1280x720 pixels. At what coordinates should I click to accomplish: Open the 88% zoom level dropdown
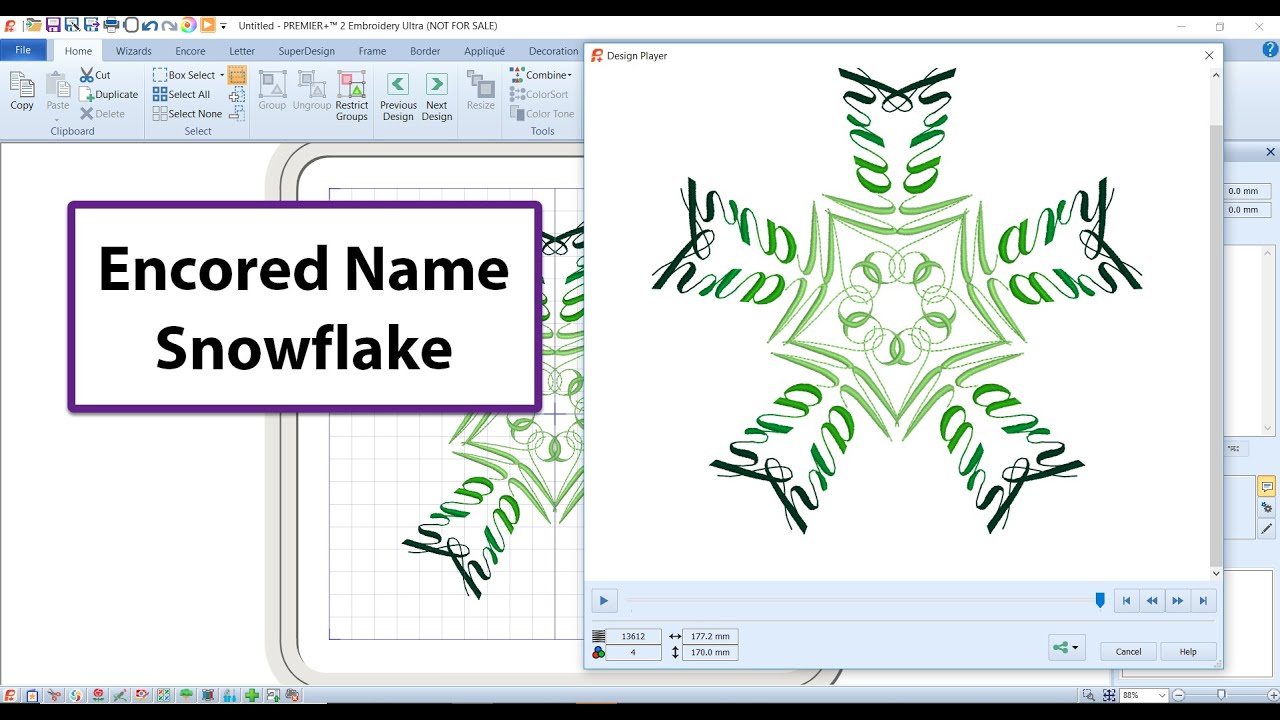(1162, 695)
